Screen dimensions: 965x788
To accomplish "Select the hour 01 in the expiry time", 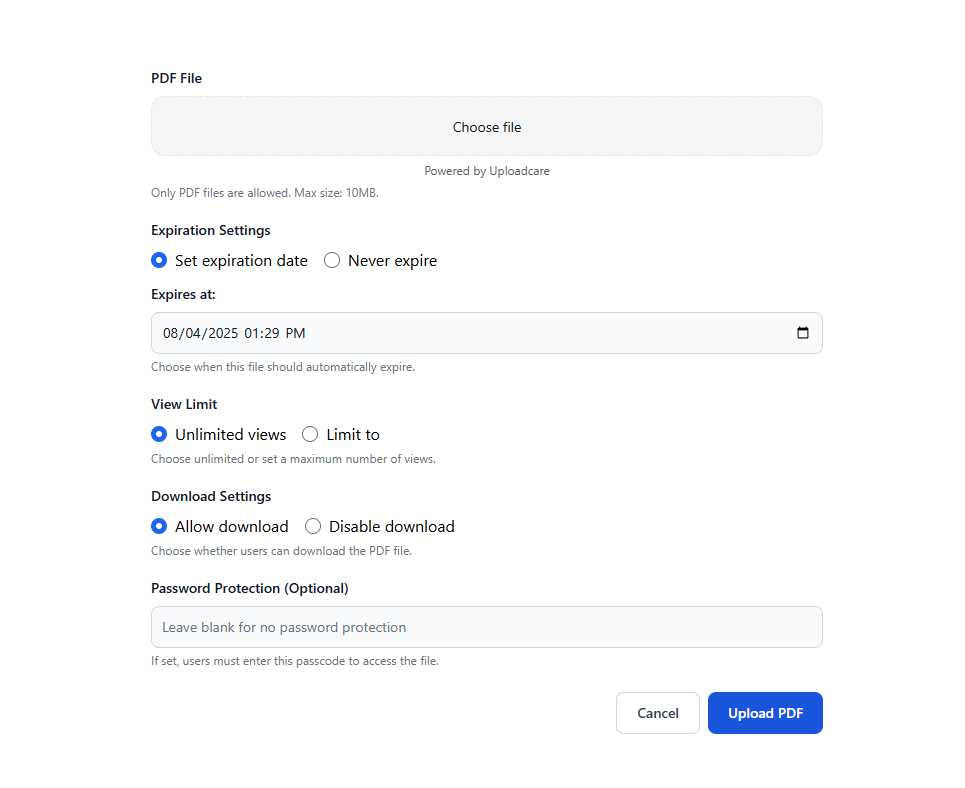I will 252,333.
